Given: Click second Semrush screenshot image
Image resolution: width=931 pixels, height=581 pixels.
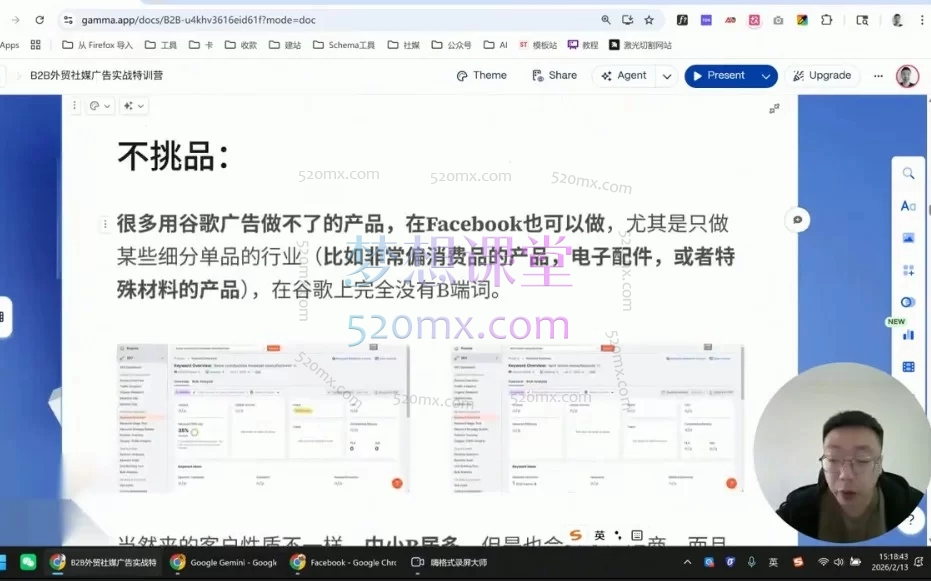Looking at the screenshot, I should [597, 418].
